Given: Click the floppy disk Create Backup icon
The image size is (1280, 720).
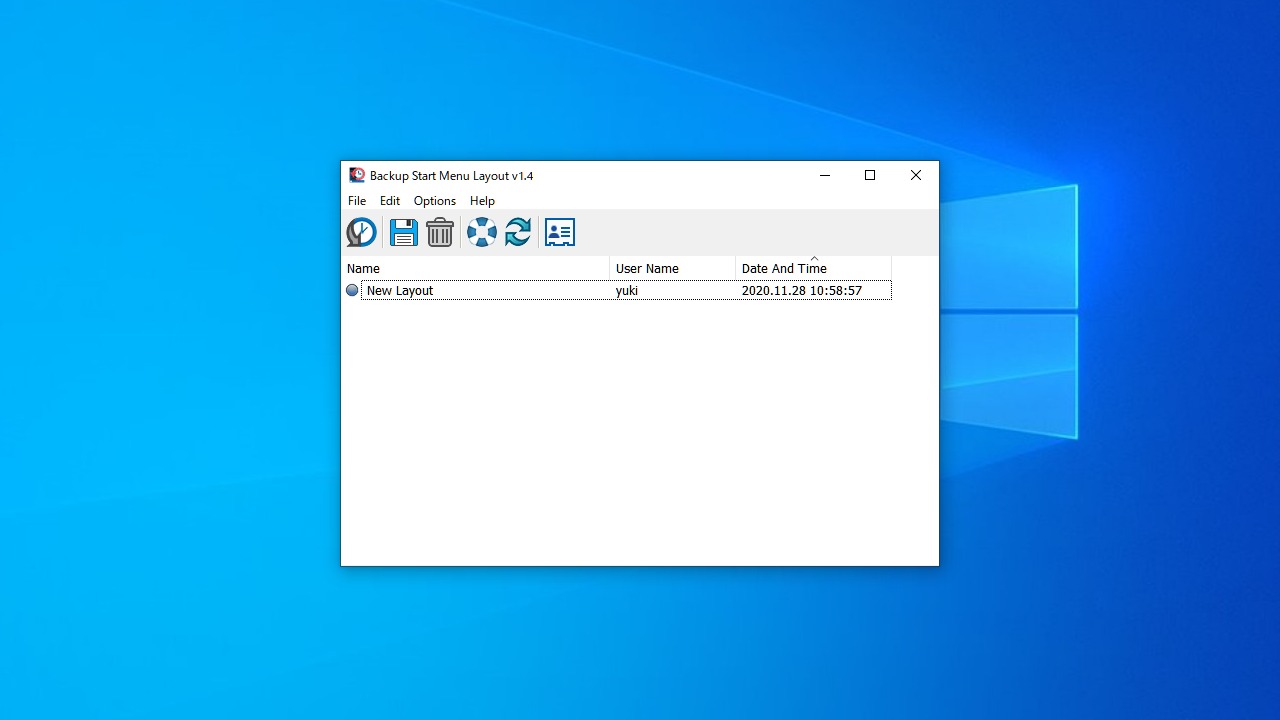Looking at the screenshot, I should [404, 232].
